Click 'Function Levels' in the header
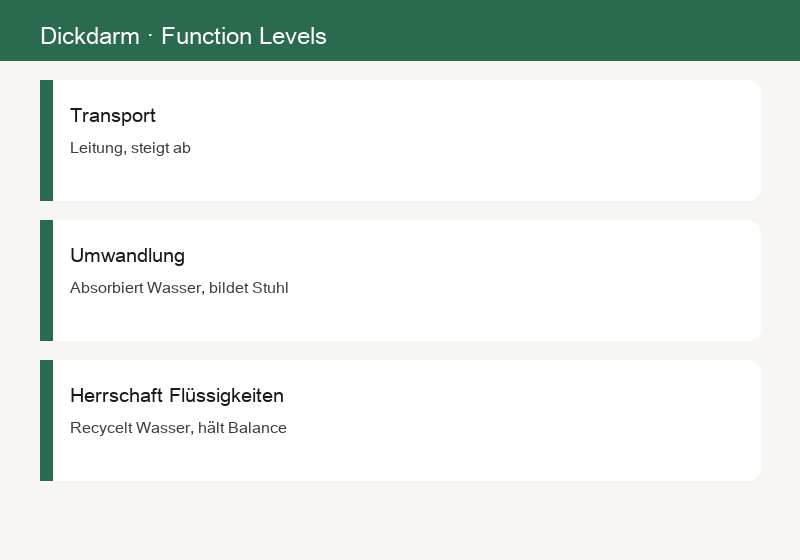 pyautogui.click(x=244, y=36)
